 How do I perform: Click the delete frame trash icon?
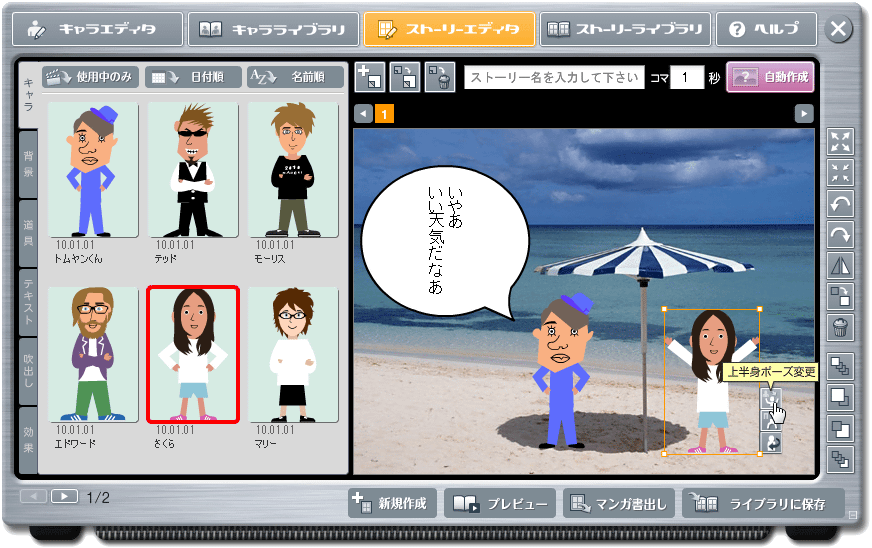(439, 77)
